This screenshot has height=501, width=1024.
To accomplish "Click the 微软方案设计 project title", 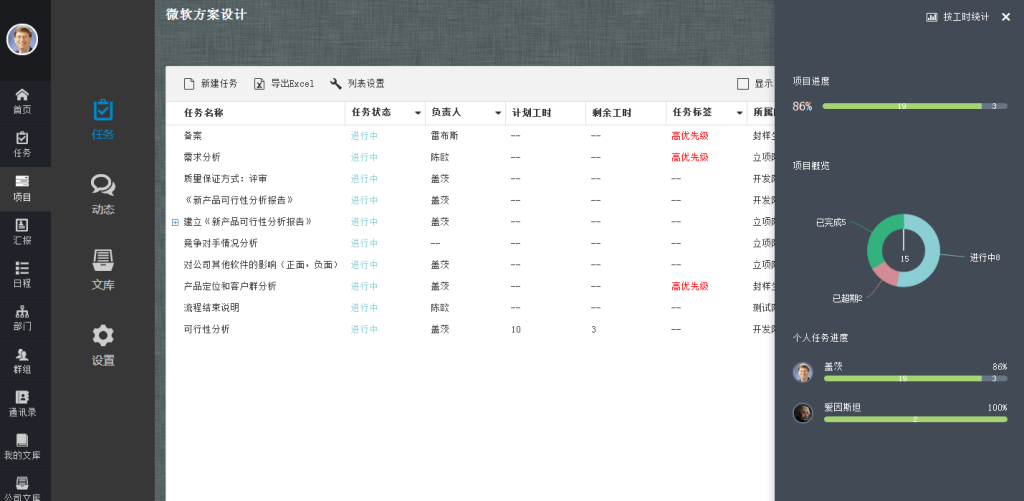I will coord(206,14).
